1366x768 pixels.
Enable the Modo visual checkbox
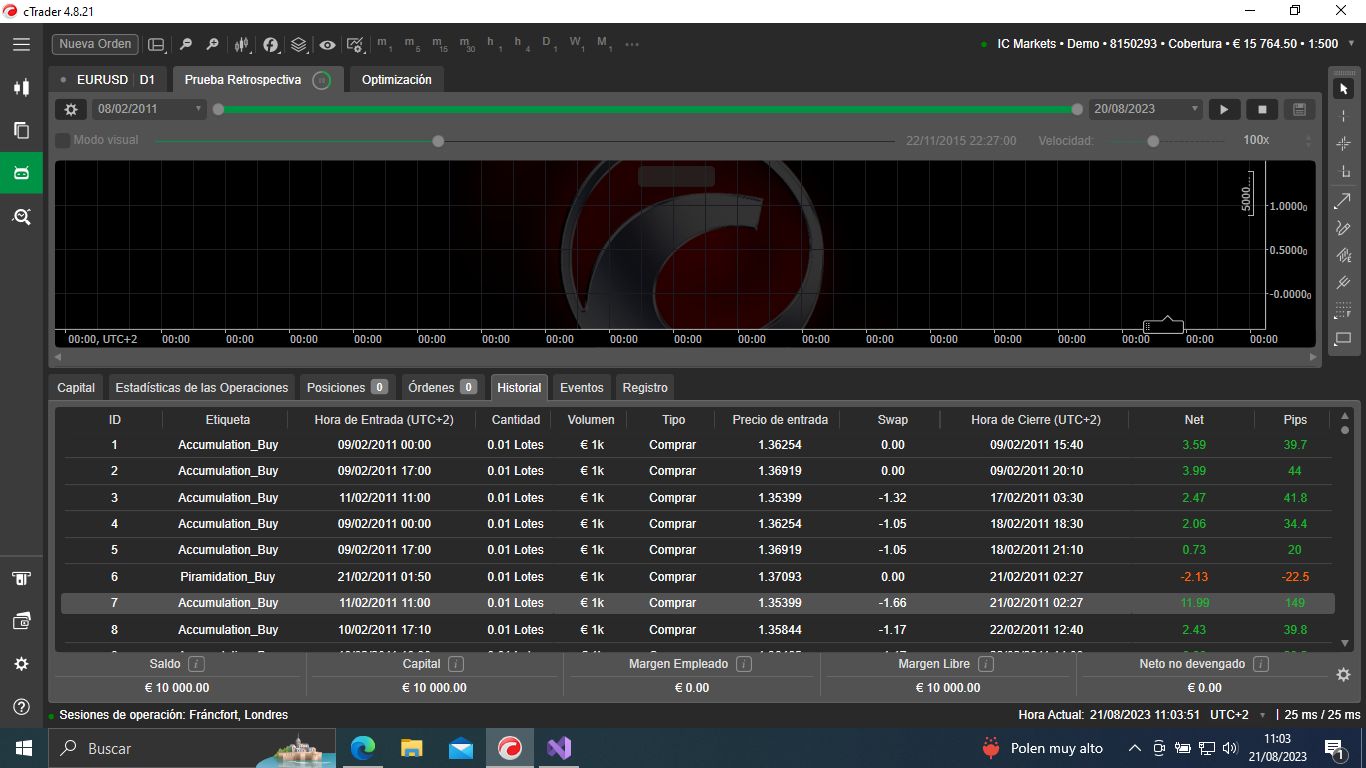tap(62, 141)
